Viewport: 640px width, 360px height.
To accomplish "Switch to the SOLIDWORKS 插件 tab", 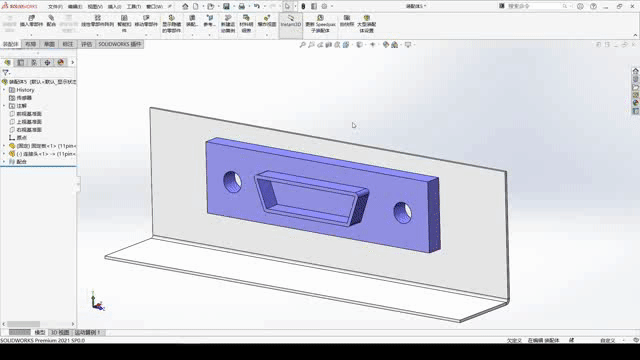I will coord(120,44).
